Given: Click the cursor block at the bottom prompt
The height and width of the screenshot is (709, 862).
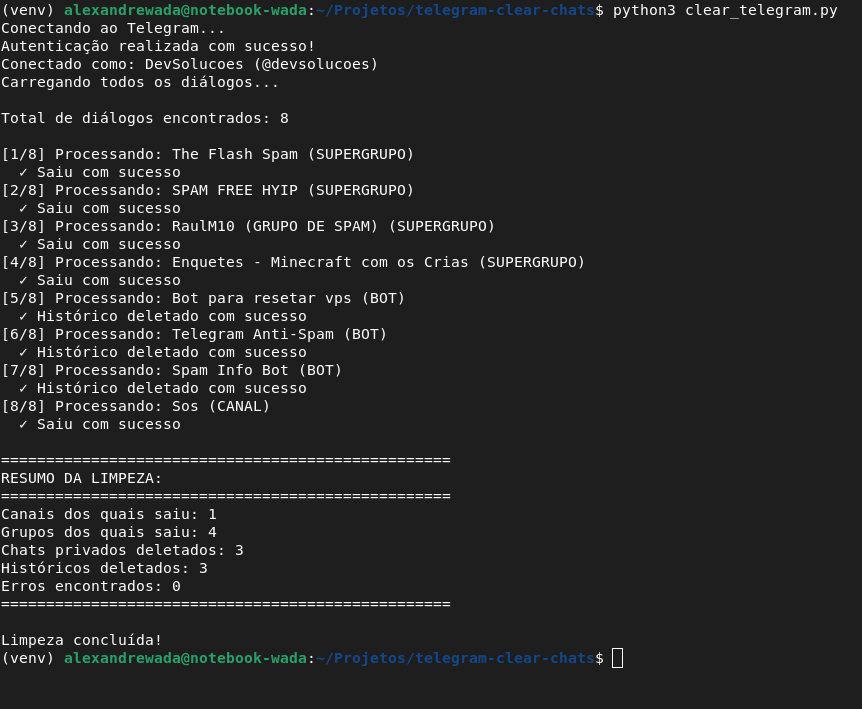Looking at the screenshot, I should 617,658.
